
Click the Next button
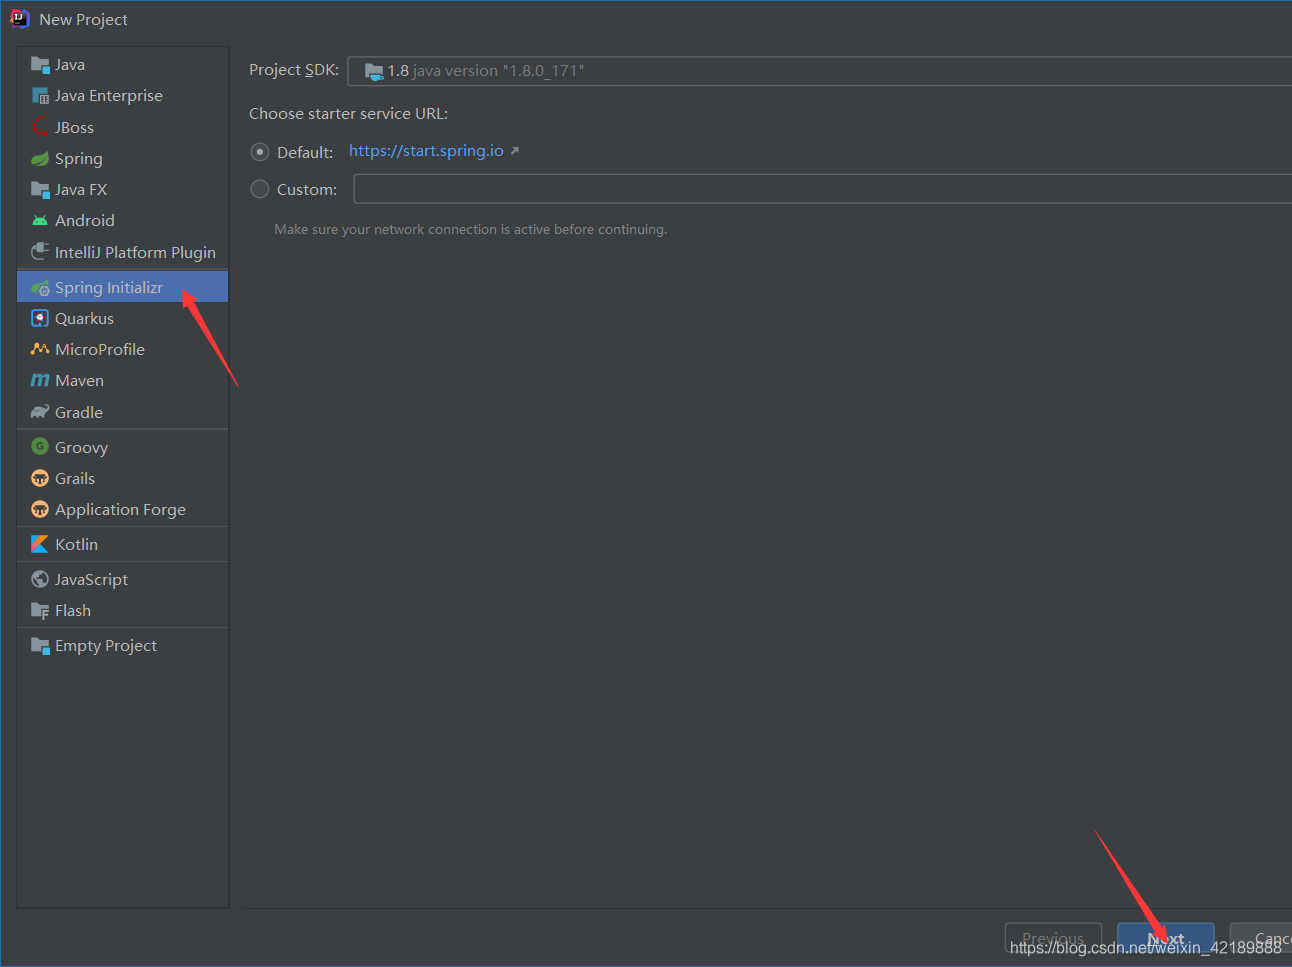pos(1166,939)
